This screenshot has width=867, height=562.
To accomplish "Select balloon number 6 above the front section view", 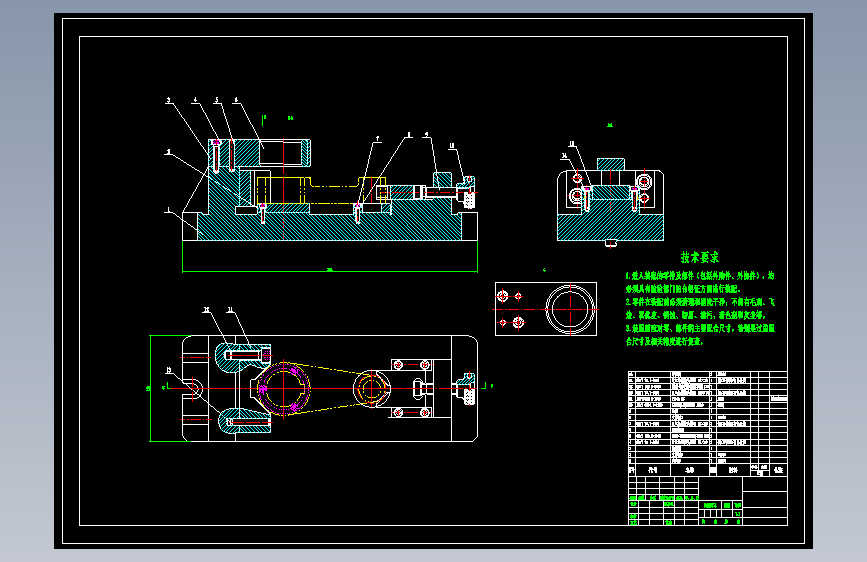I will coord(236,101).
